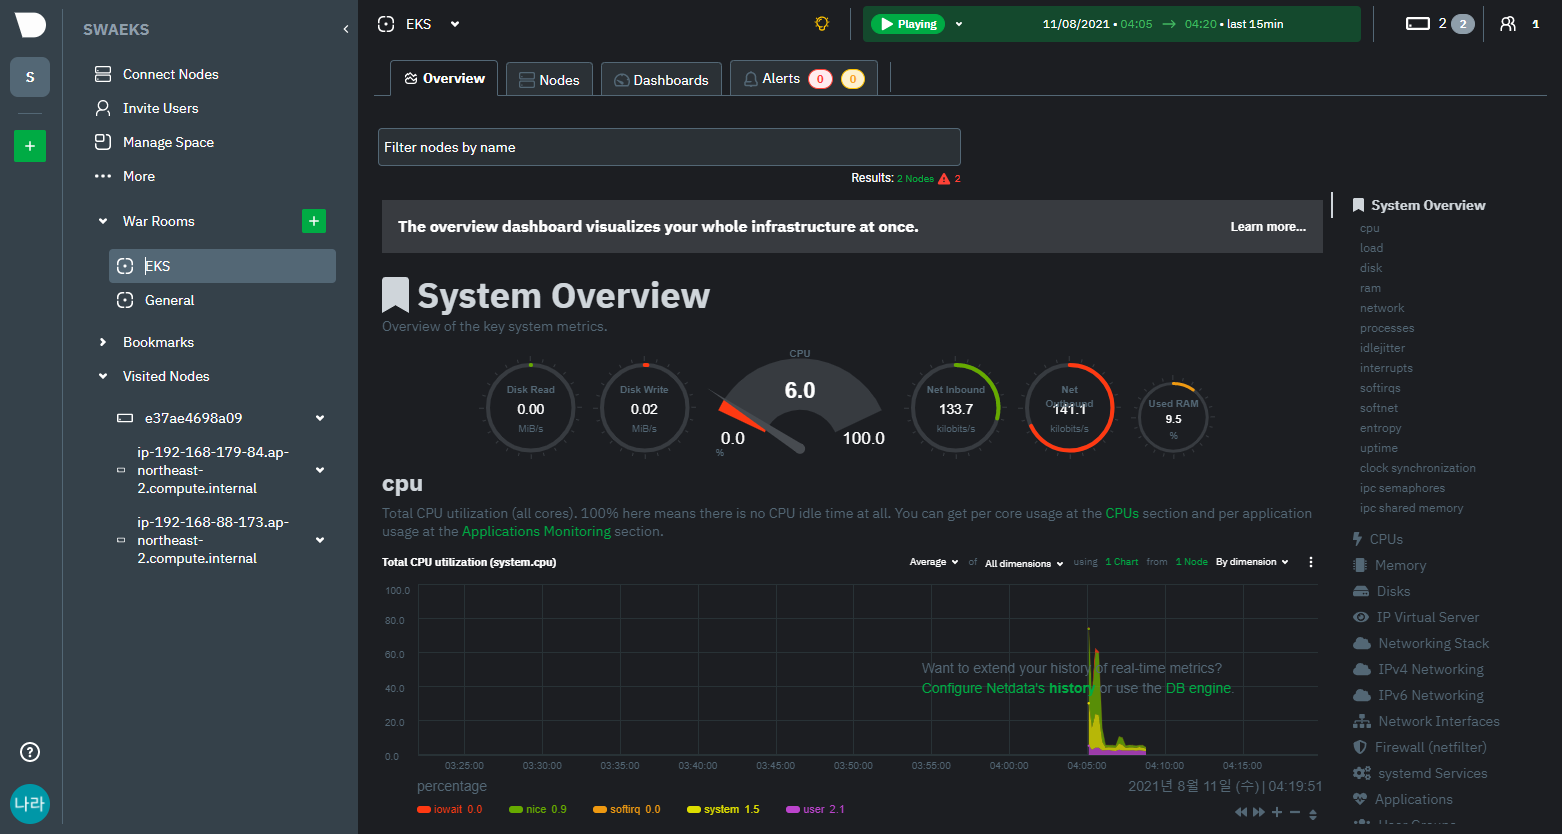1562x834 pixels.
Task: Open the nodes count indicator icon
Action: click(x=1418, y=24)
